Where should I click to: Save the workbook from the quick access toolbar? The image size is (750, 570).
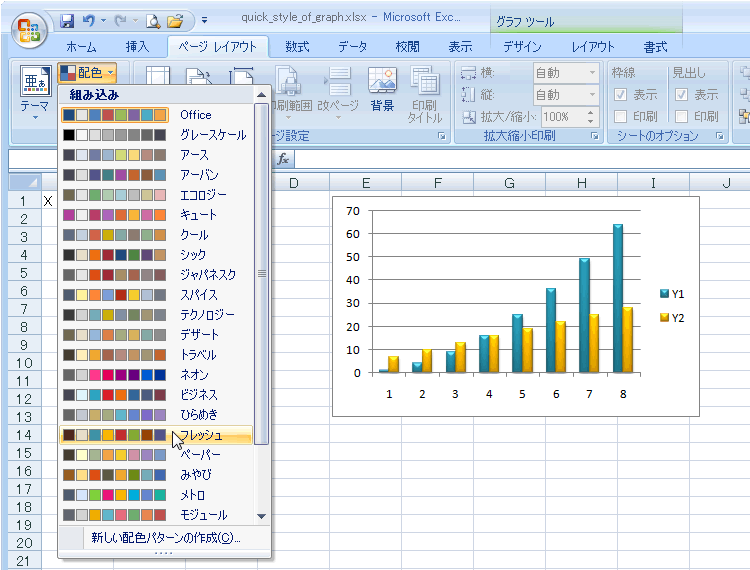[67, 21]
